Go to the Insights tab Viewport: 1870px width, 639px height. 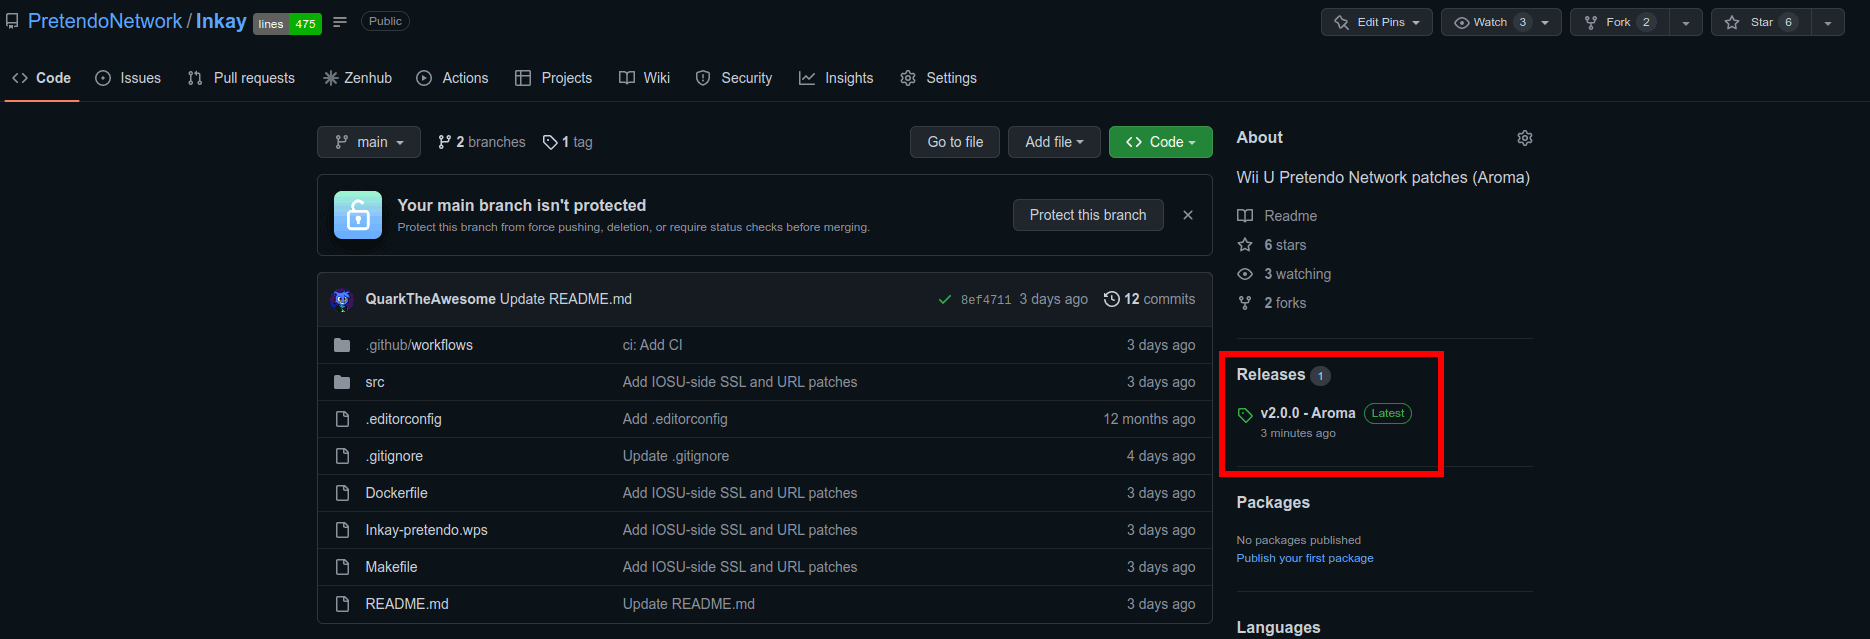(836, 78)
